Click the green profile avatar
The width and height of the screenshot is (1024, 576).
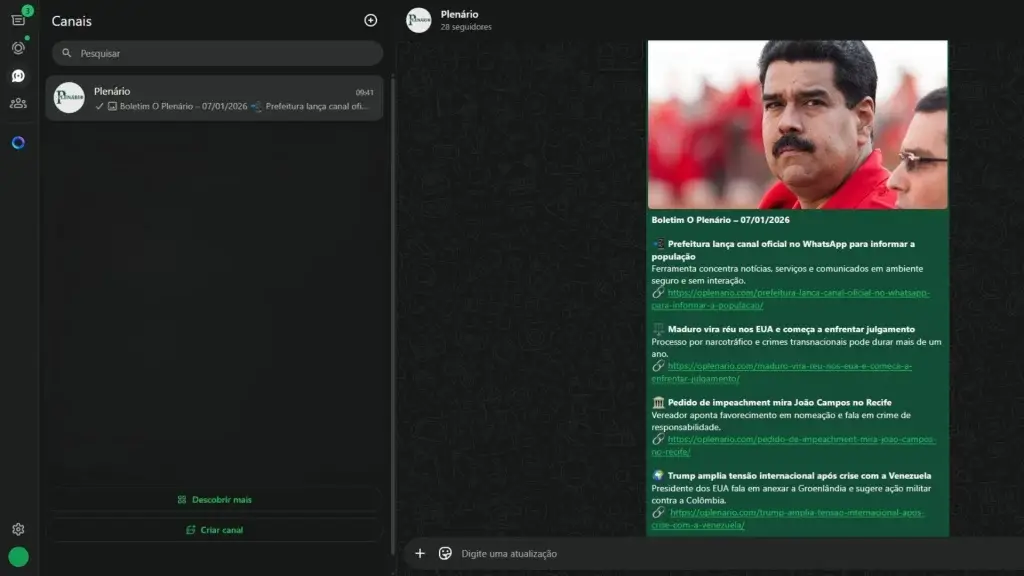pos(18,557)
